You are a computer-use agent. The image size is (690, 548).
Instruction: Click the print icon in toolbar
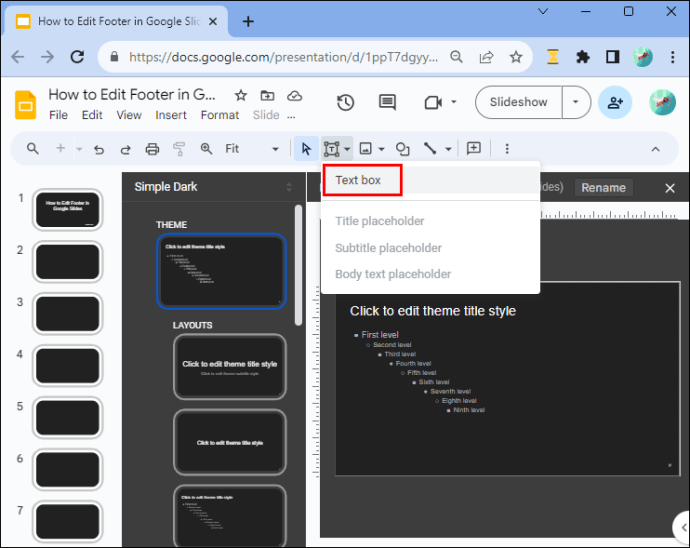coord(152,149)
